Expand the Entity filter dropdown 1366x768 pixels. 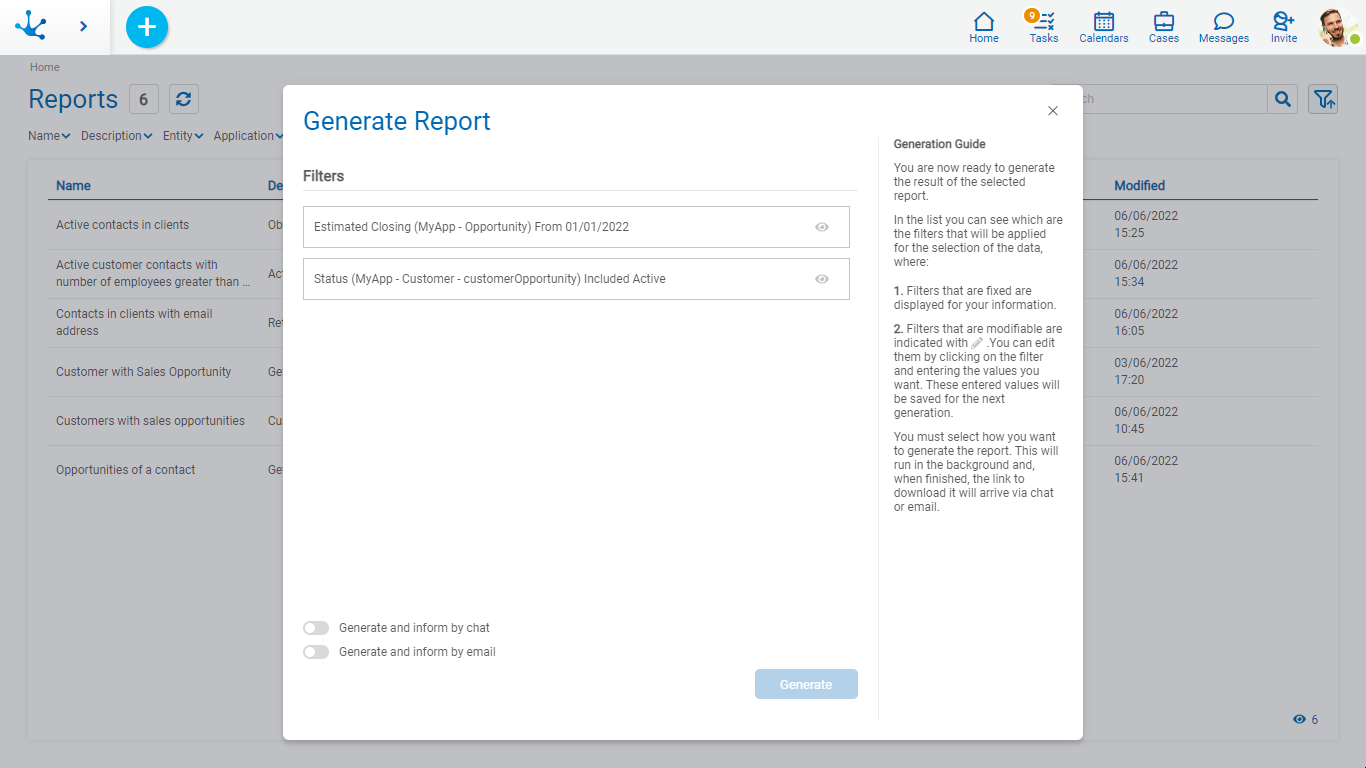pyautogui.click(x=183, y=136)
